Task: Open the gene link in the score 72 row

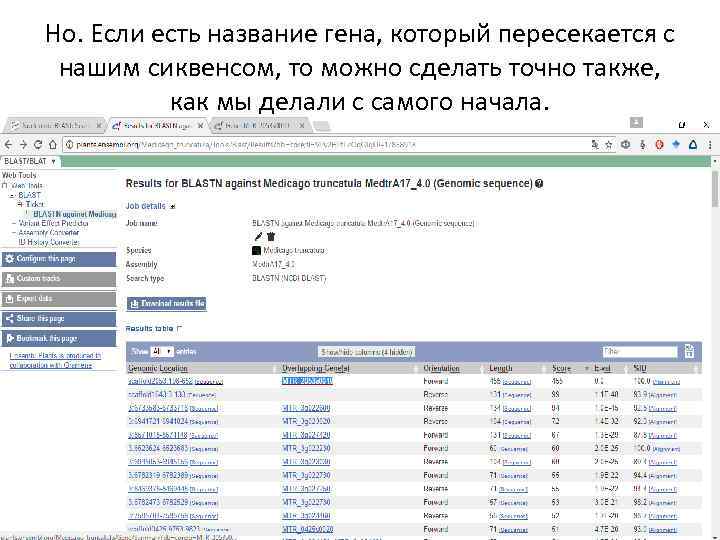Action: click(x=306, y=421)
